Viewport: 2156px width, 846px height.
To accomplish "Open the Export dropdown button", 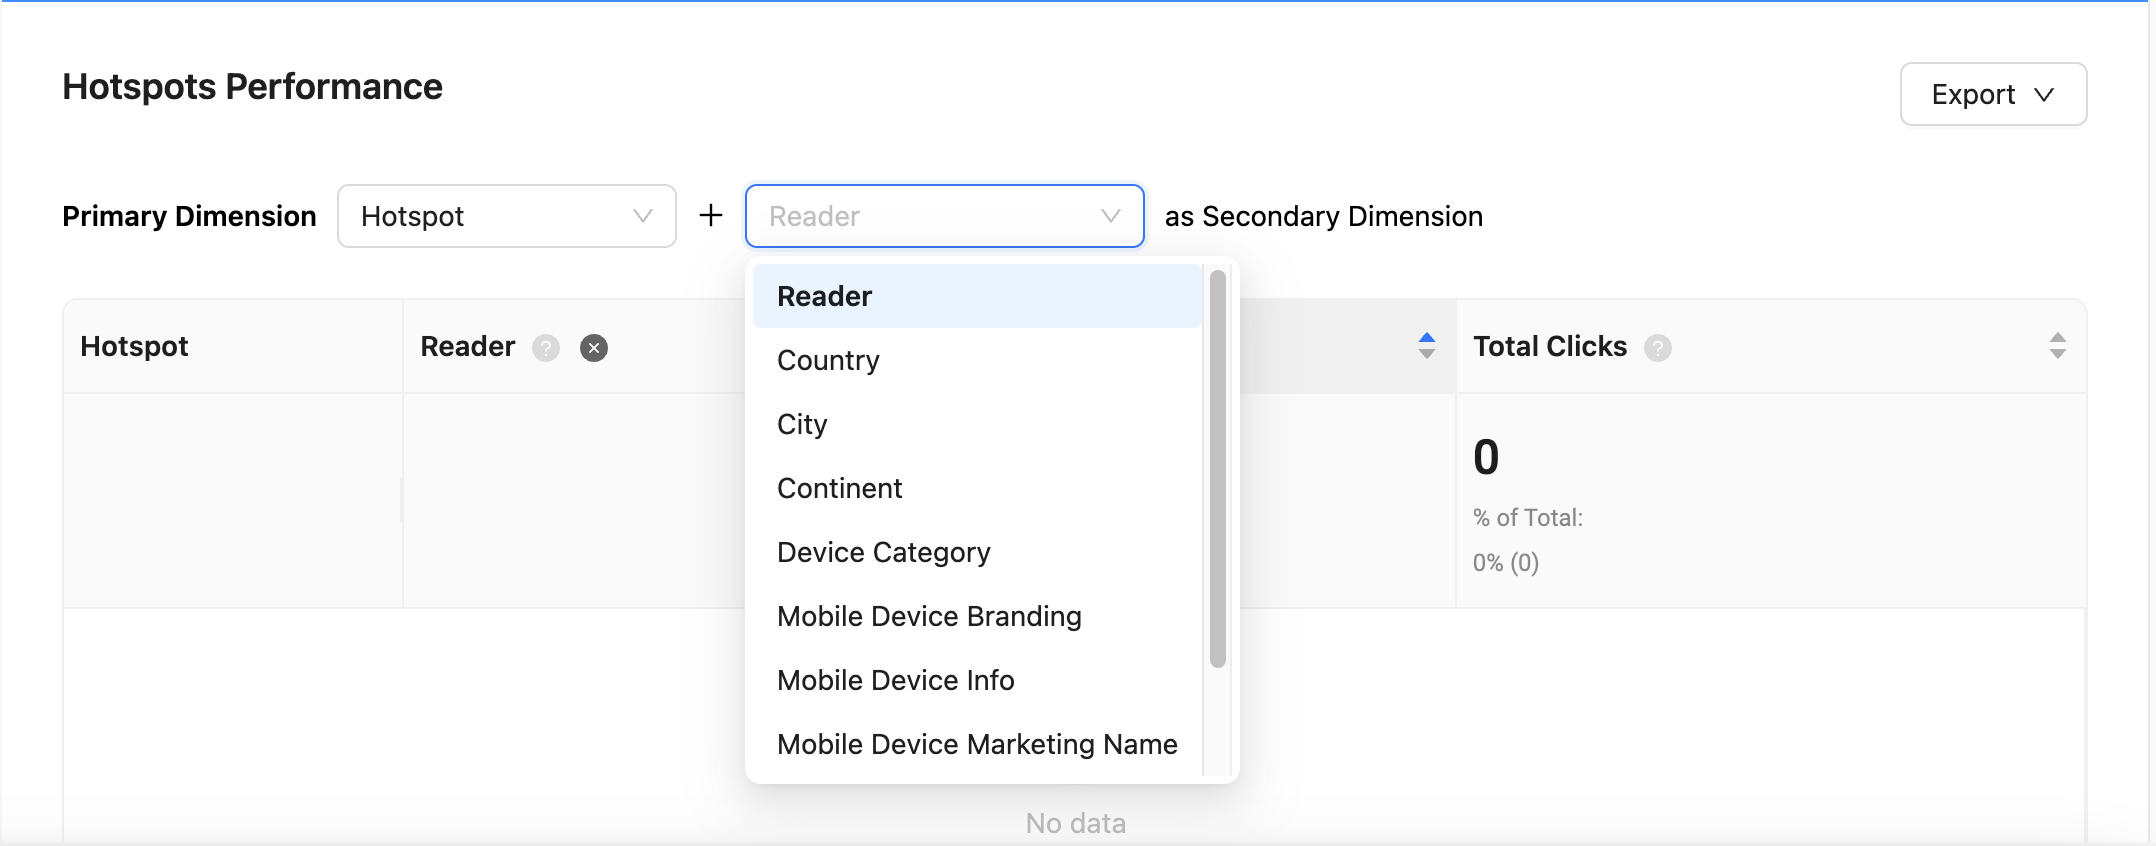I will 1992,94.
